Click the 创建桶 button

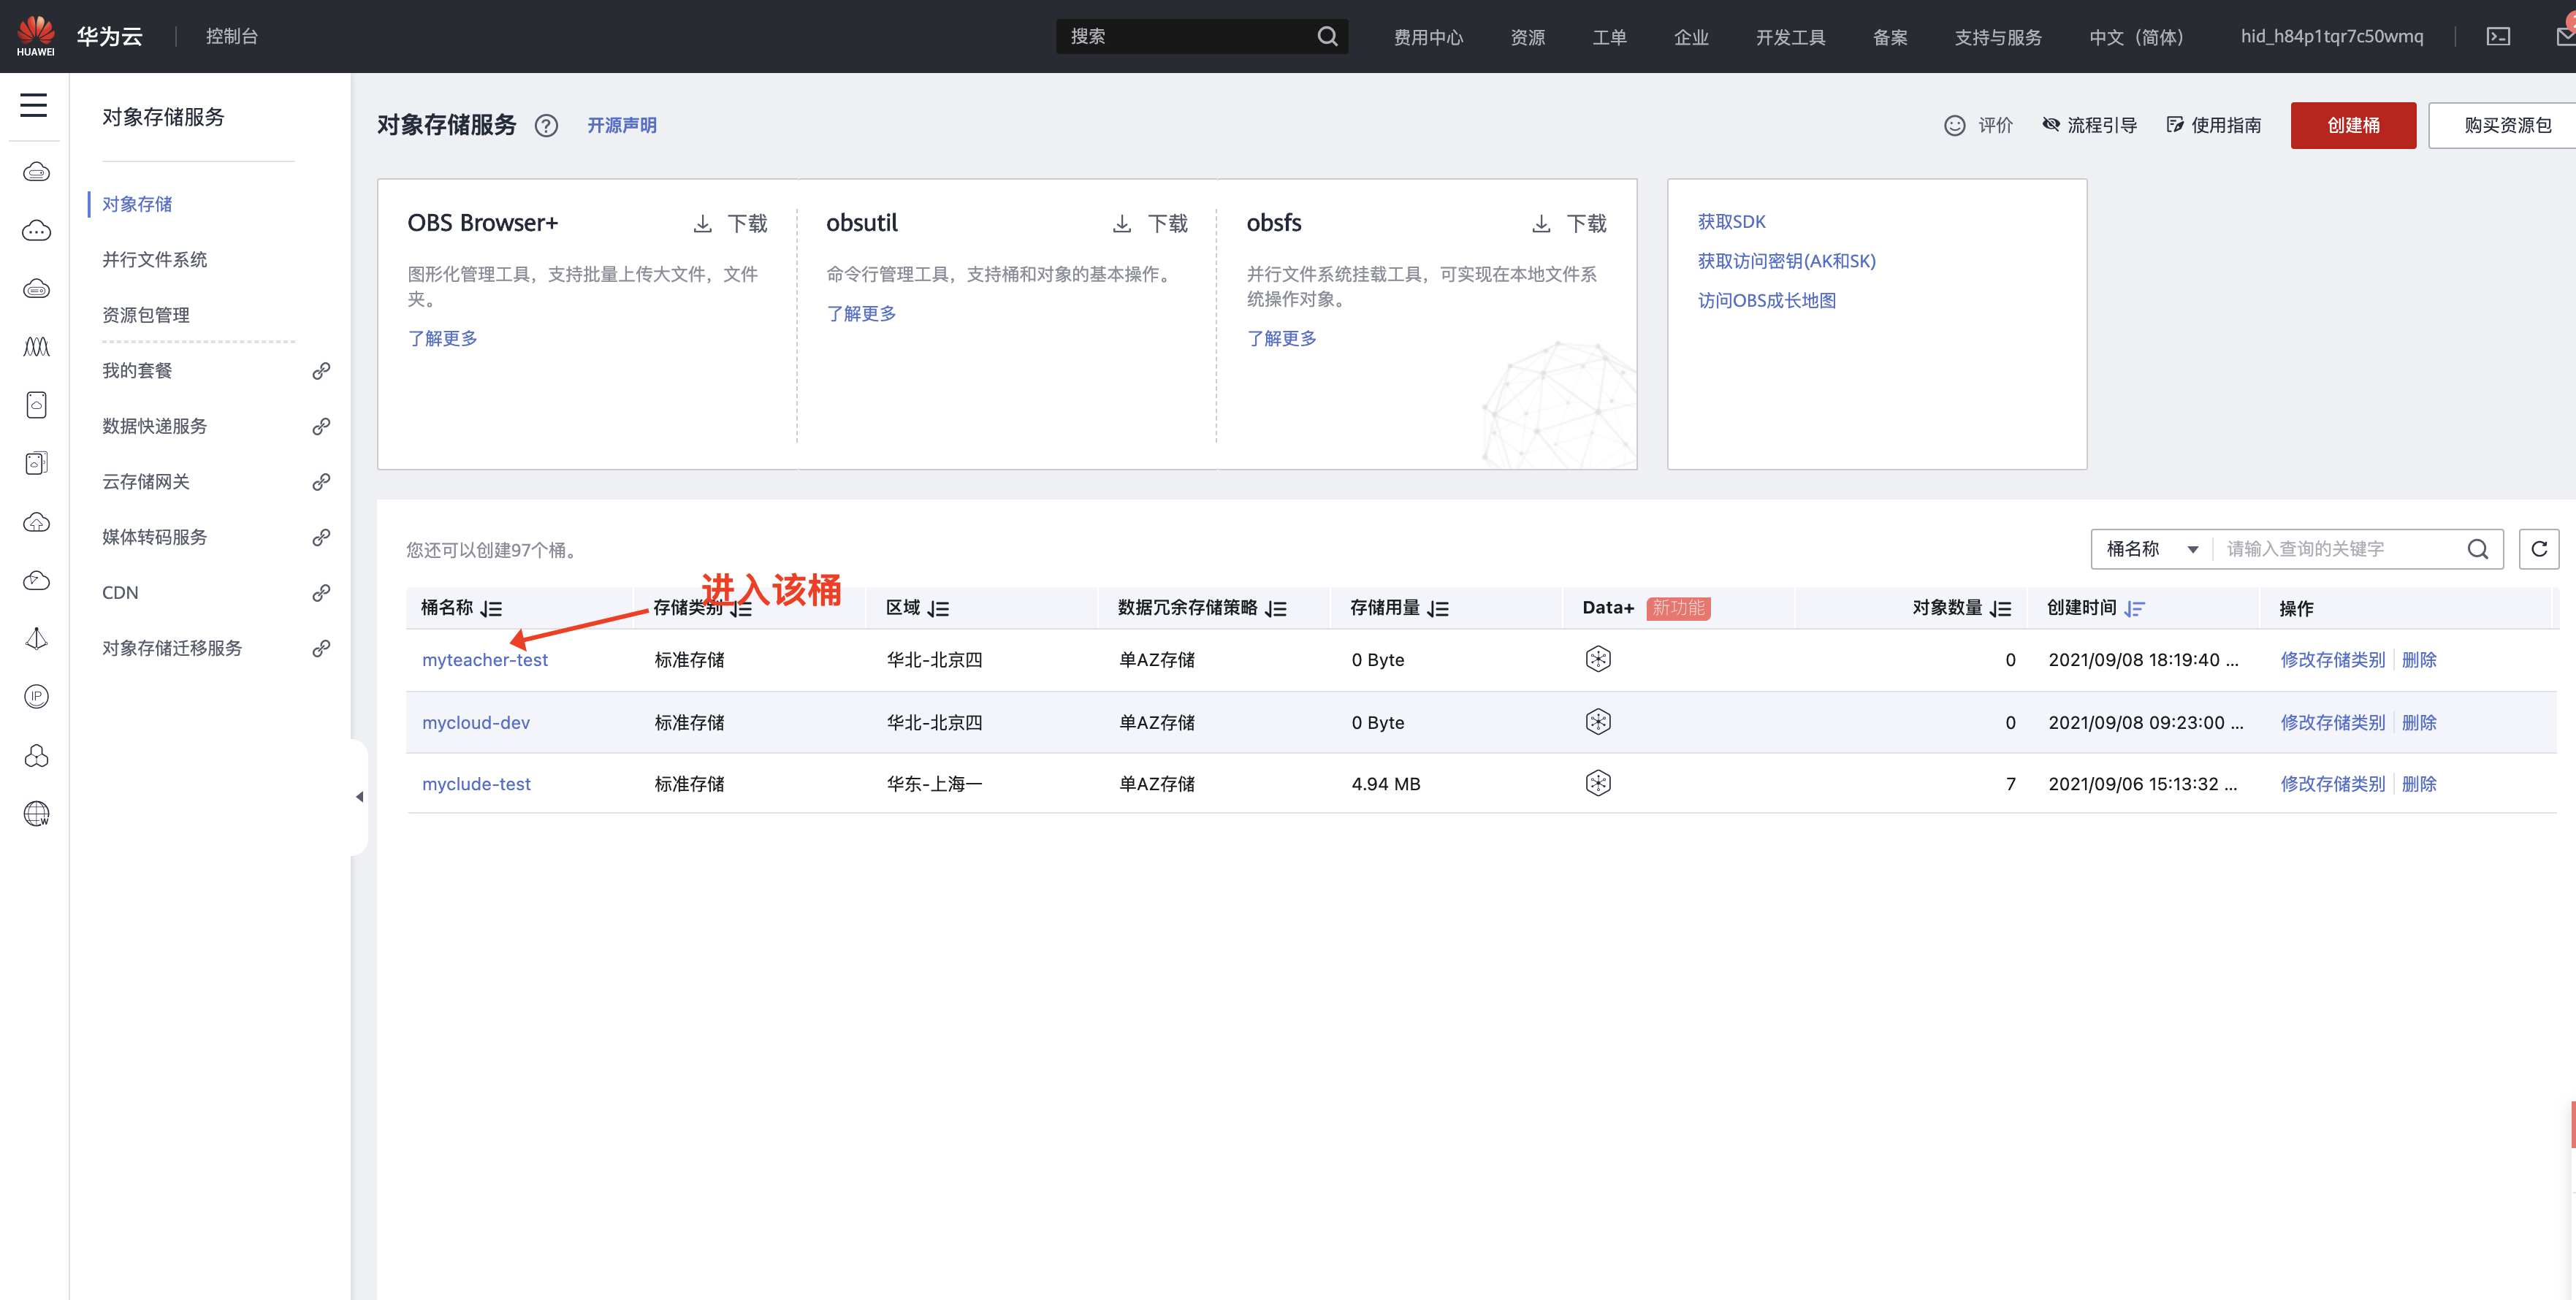click(2353, 124)
